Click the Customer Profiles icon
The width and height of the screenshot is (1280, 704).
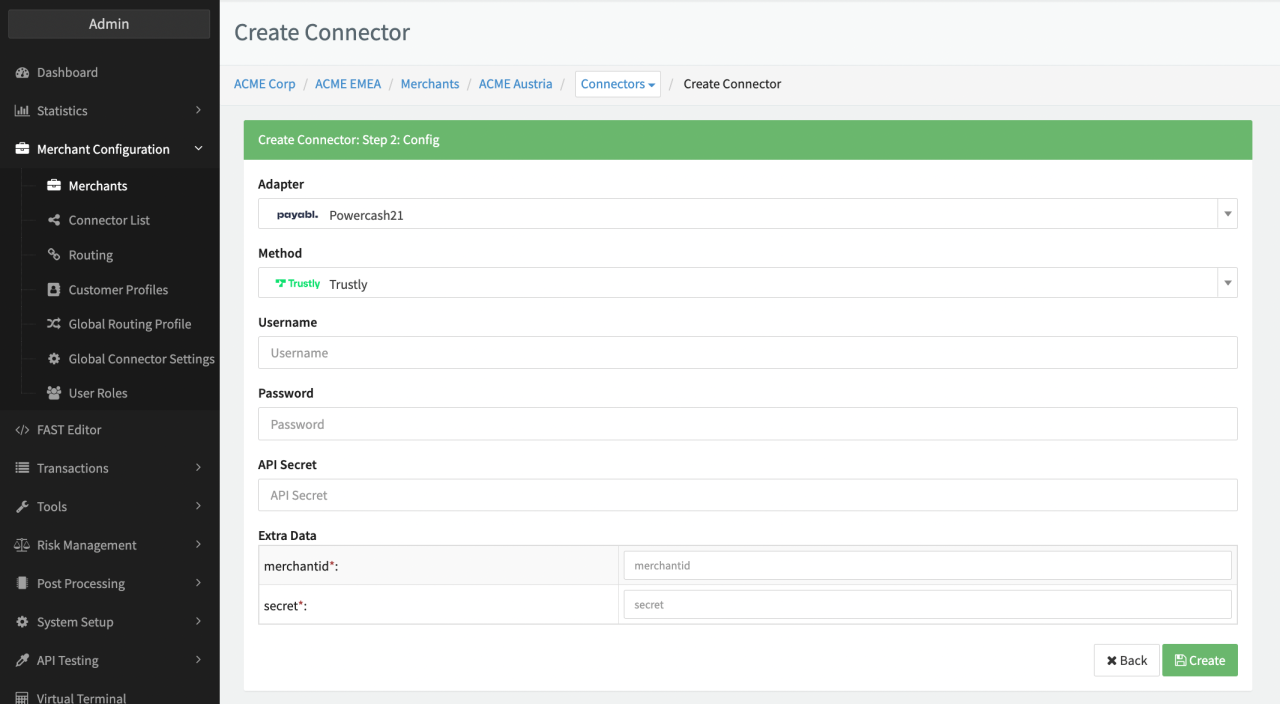pyautogui.click(x=54, y=290)
